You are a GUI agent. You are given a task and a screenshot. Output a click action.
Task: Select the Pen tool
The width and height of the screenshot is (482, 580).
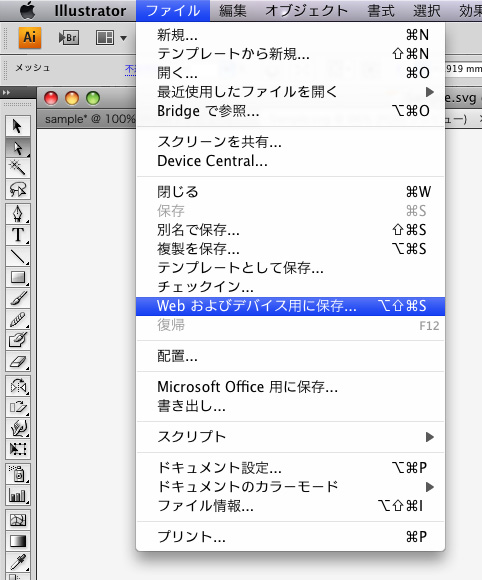pyautogui.click(x=17, y=213)
